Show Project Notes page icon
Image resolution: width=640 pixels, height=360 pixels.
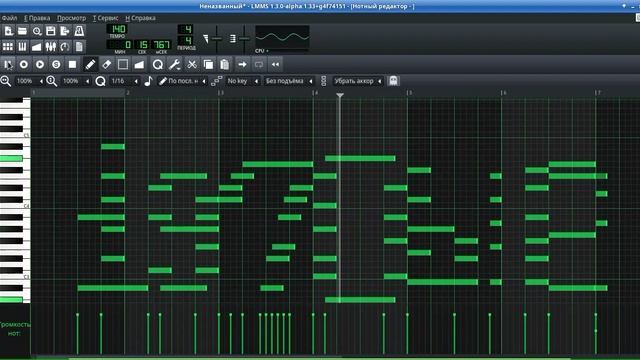pyautogui.click(x=79, y=47)
